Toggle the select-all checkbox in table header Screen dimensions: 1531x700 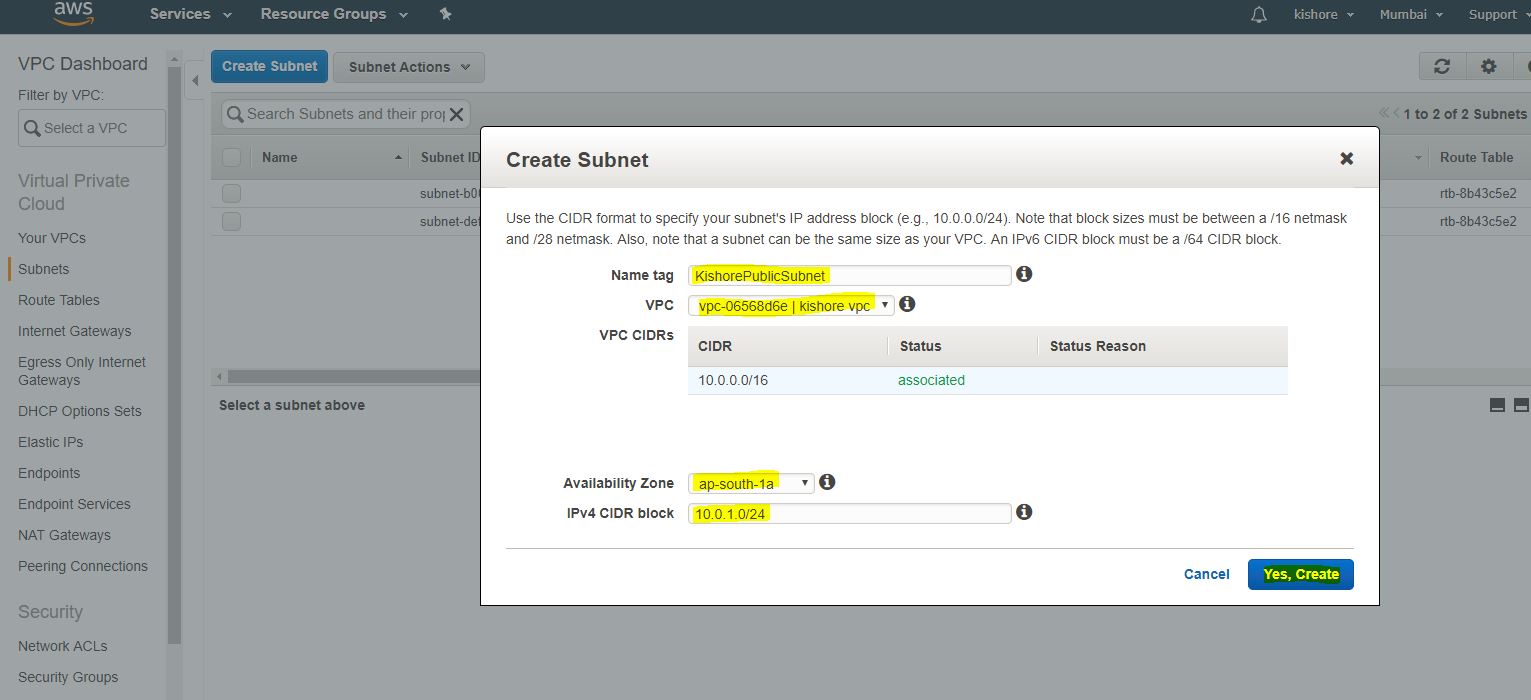[x=232, y=157]
